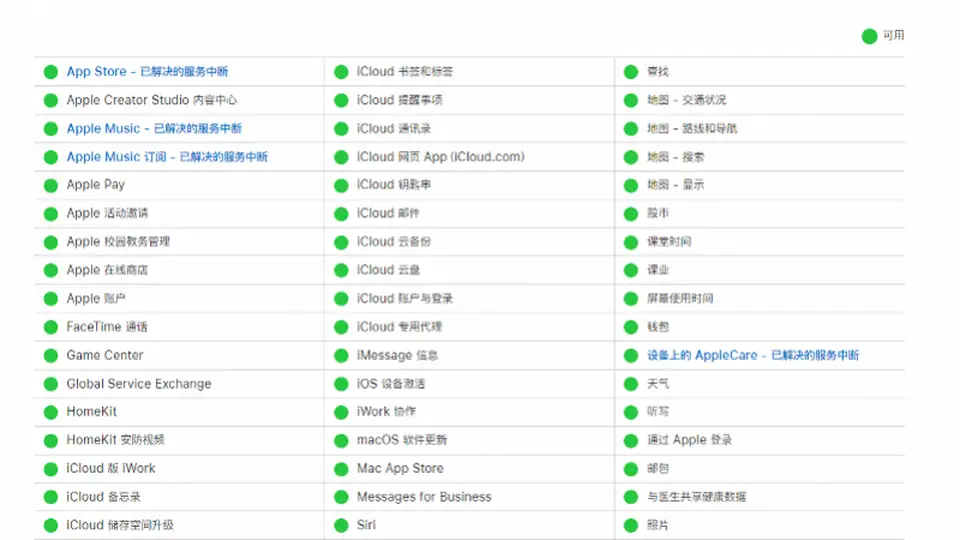This screenshot has width=960, height=540.
Task: Click the status dot next to iCloud 云备份
Action: [341, 242]
